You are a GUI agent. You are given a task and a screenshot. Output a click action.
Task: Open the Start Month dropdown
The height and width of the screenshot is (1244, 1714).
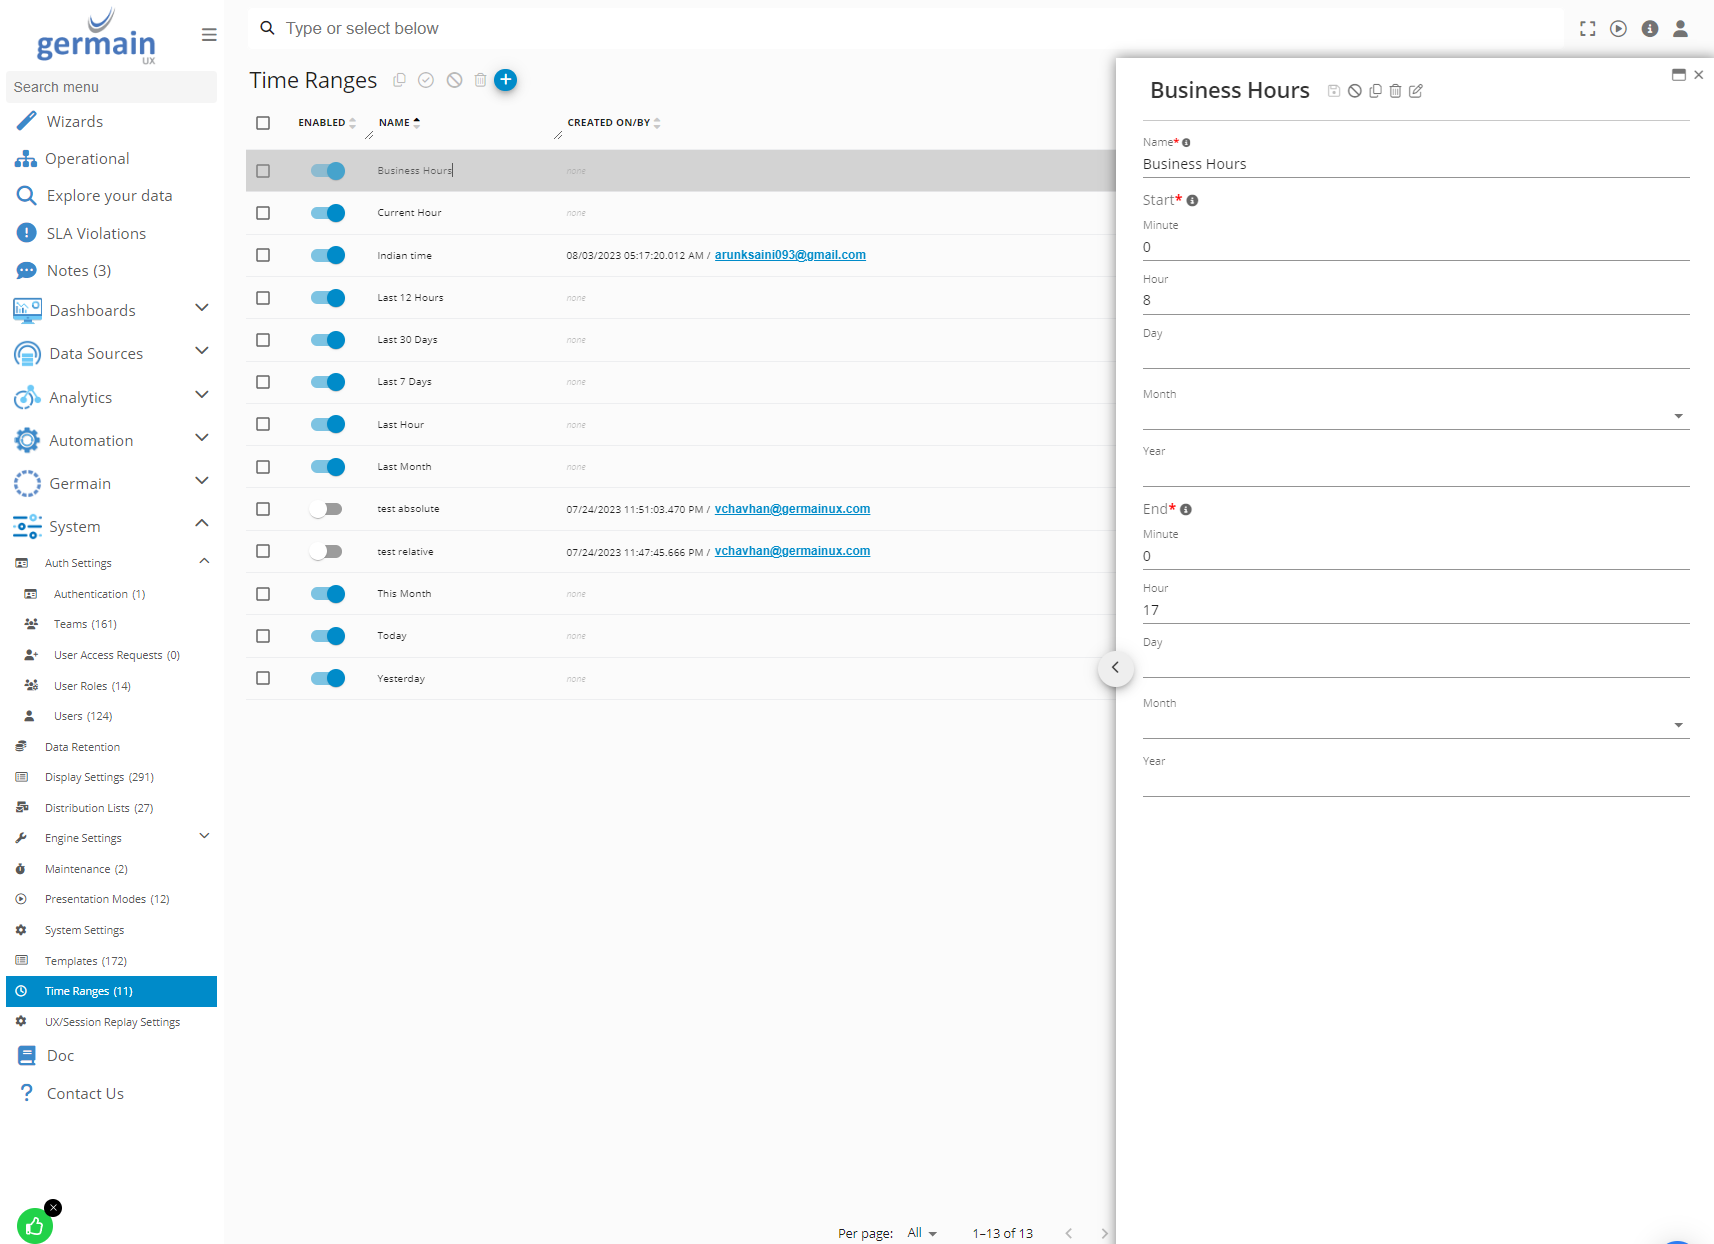click(1415, 416)
